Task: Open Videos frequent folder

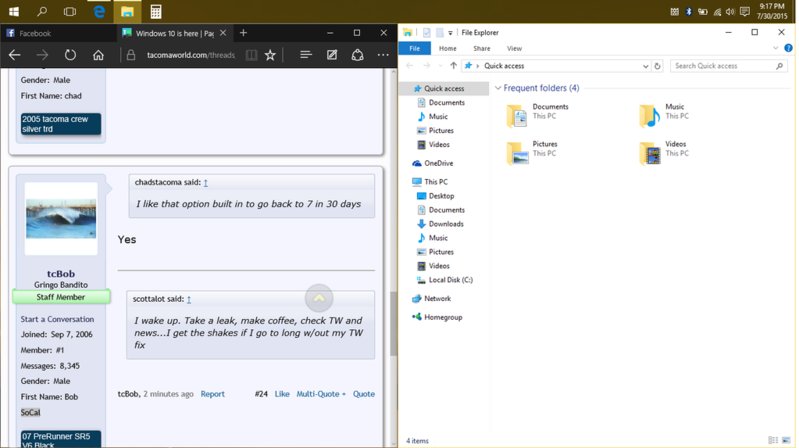Action: (663, 151)
